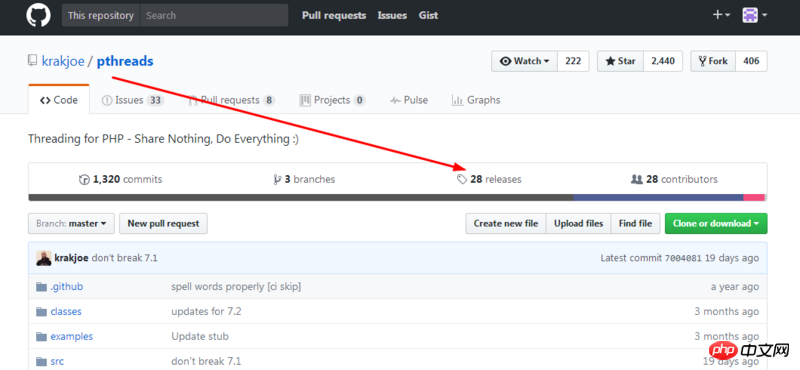Open commit hash 7004081
Screen dimensions: 800x370
tap(683, 258)
